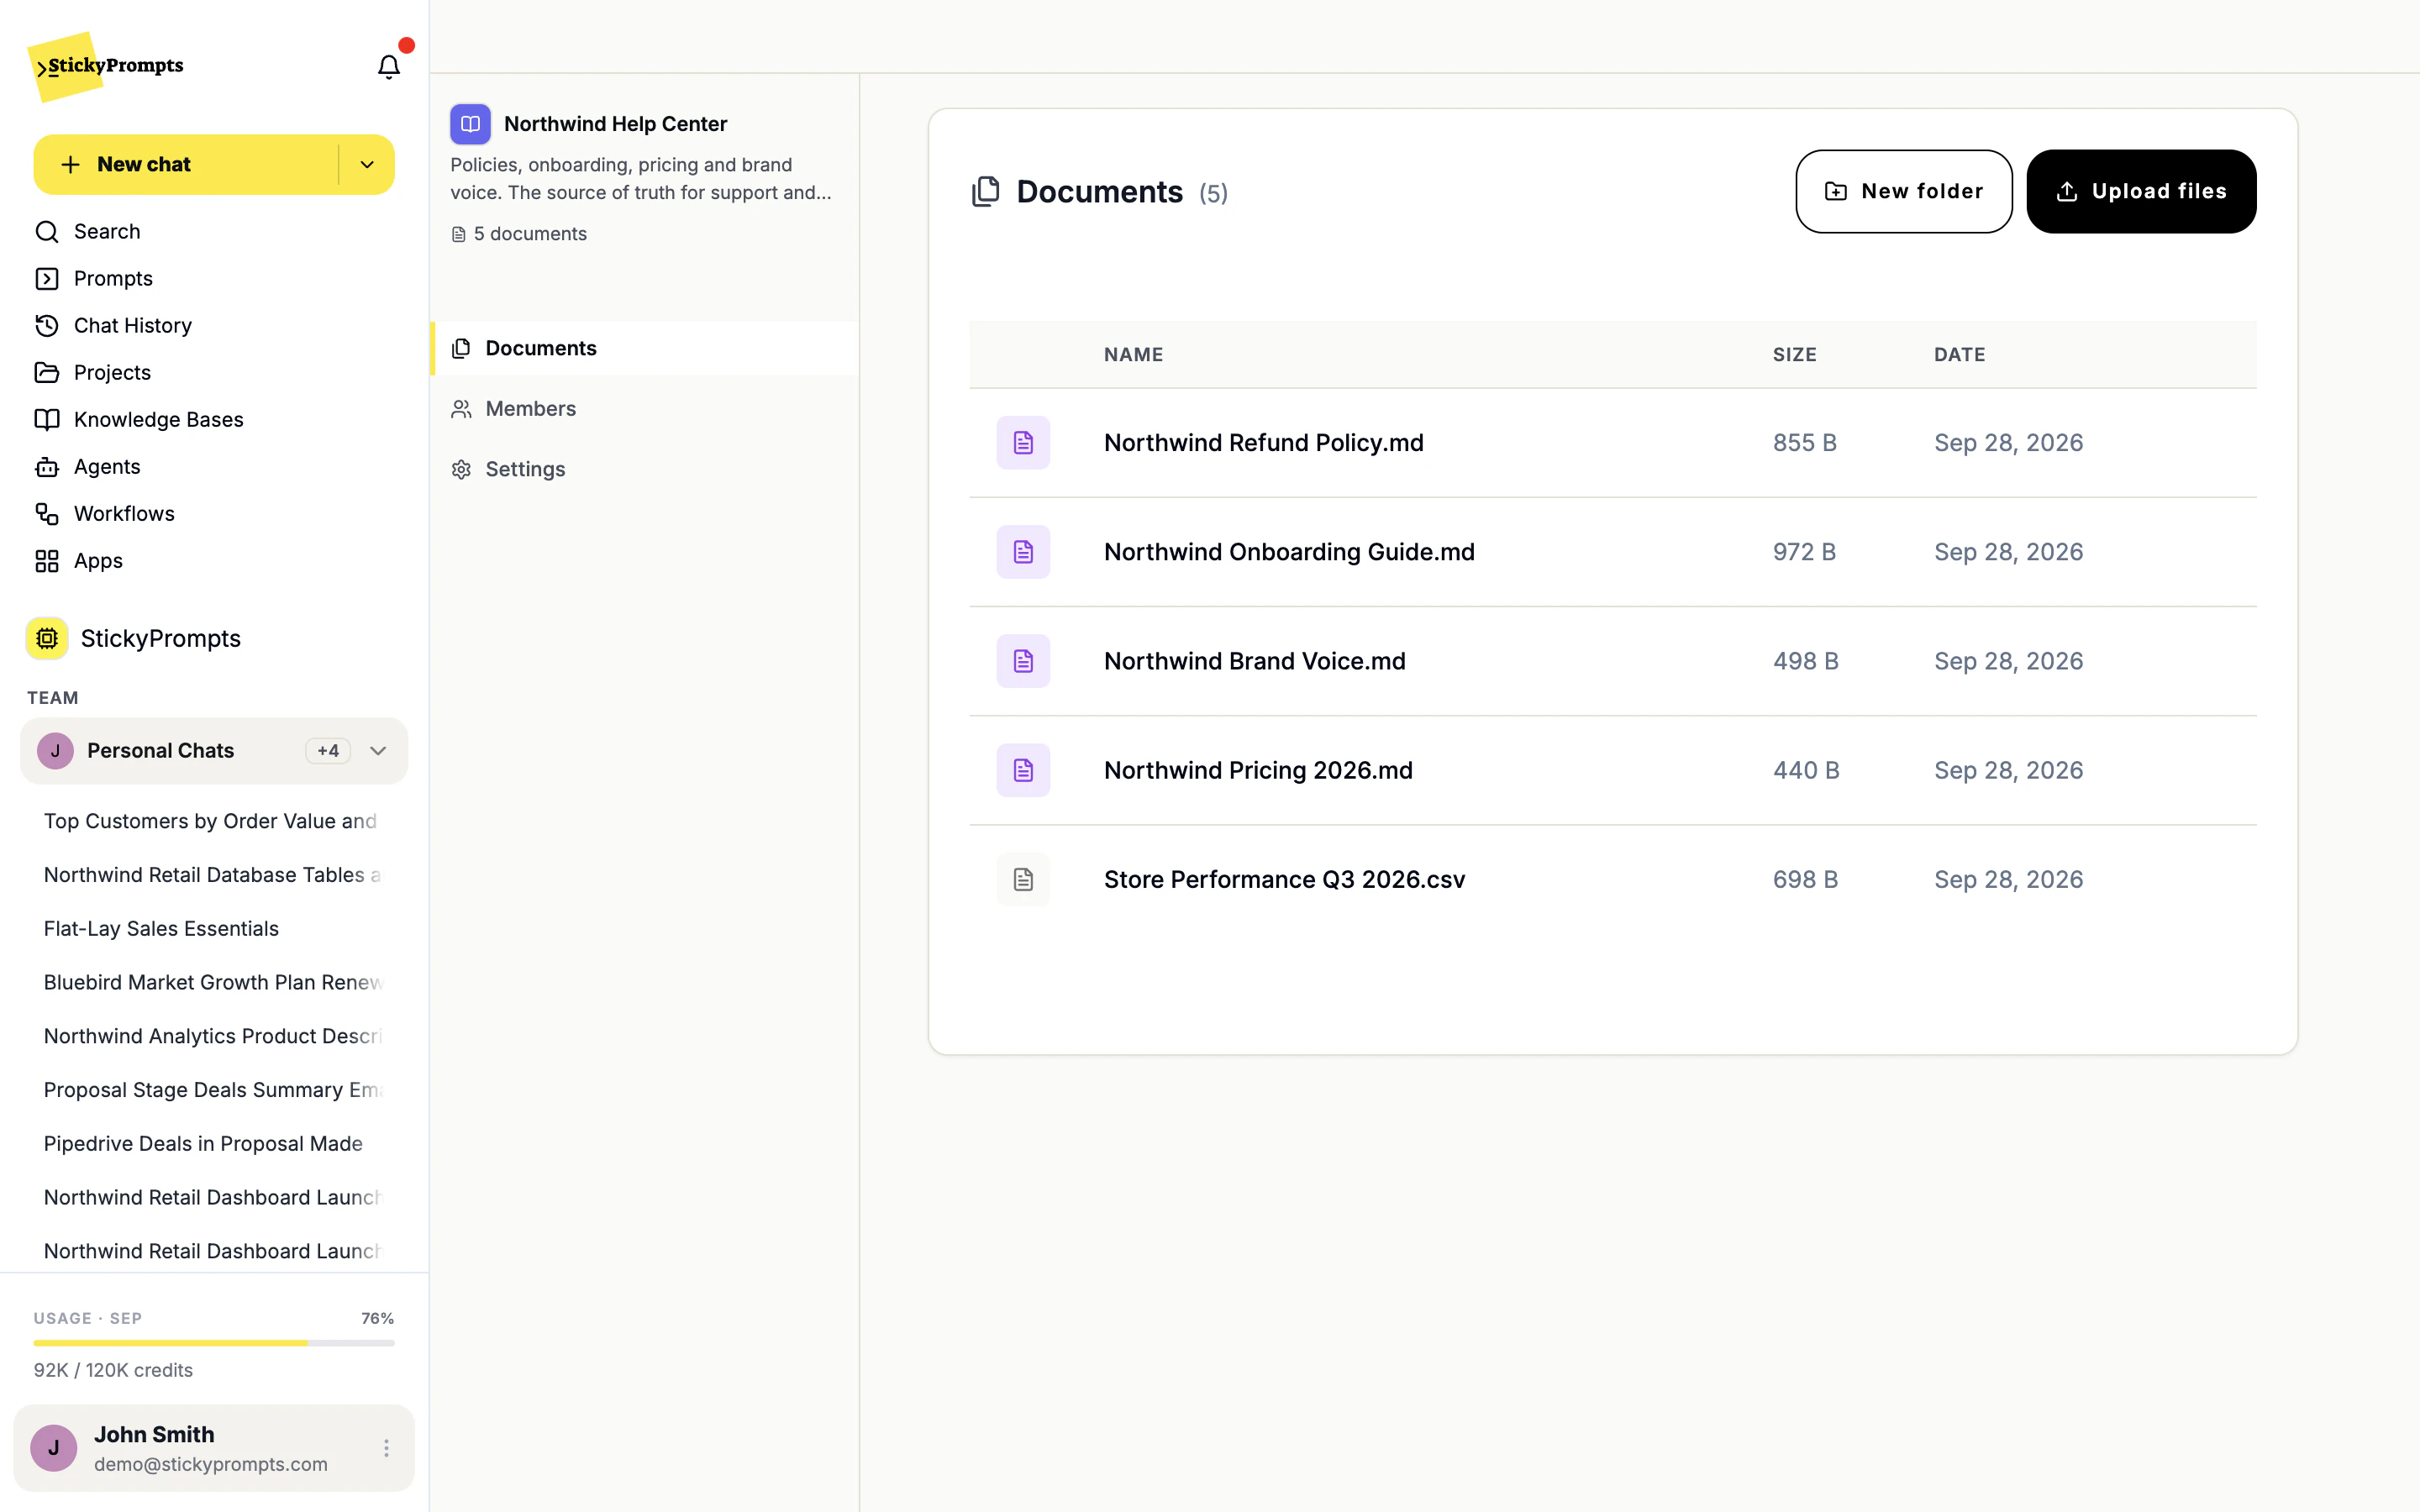This screenshot has height=1512, width=2420.
Task: Open the notifications bell
Action: (x=388, y=66)
